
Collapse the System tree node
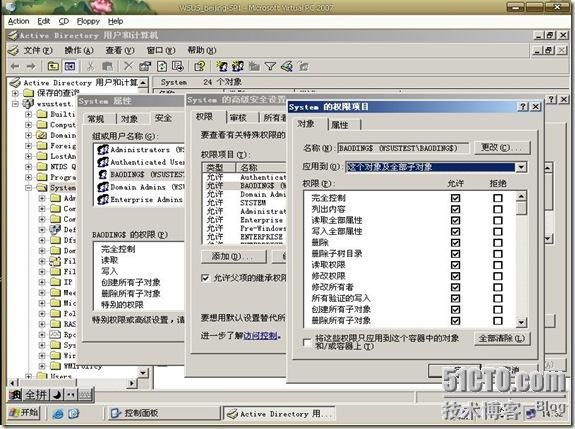coord(29,188)
